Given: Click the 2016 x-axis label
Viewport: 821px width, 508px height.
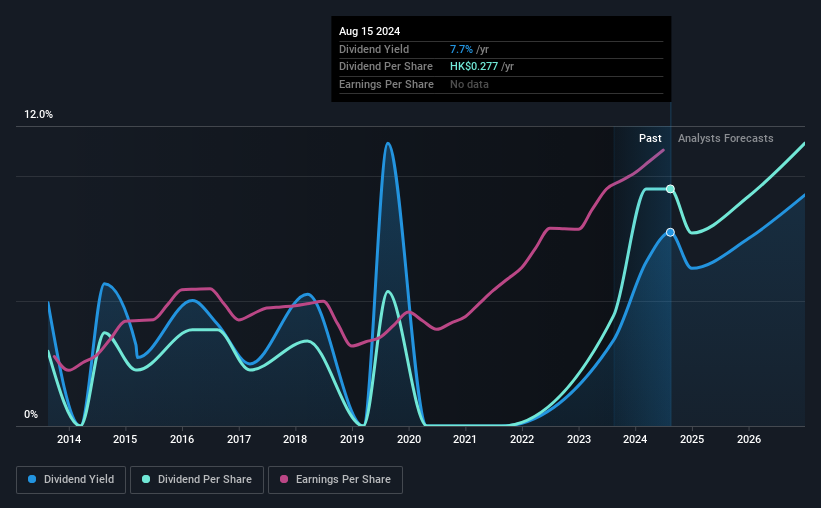Looking at the screenshot, I should [x=182, y=439].
